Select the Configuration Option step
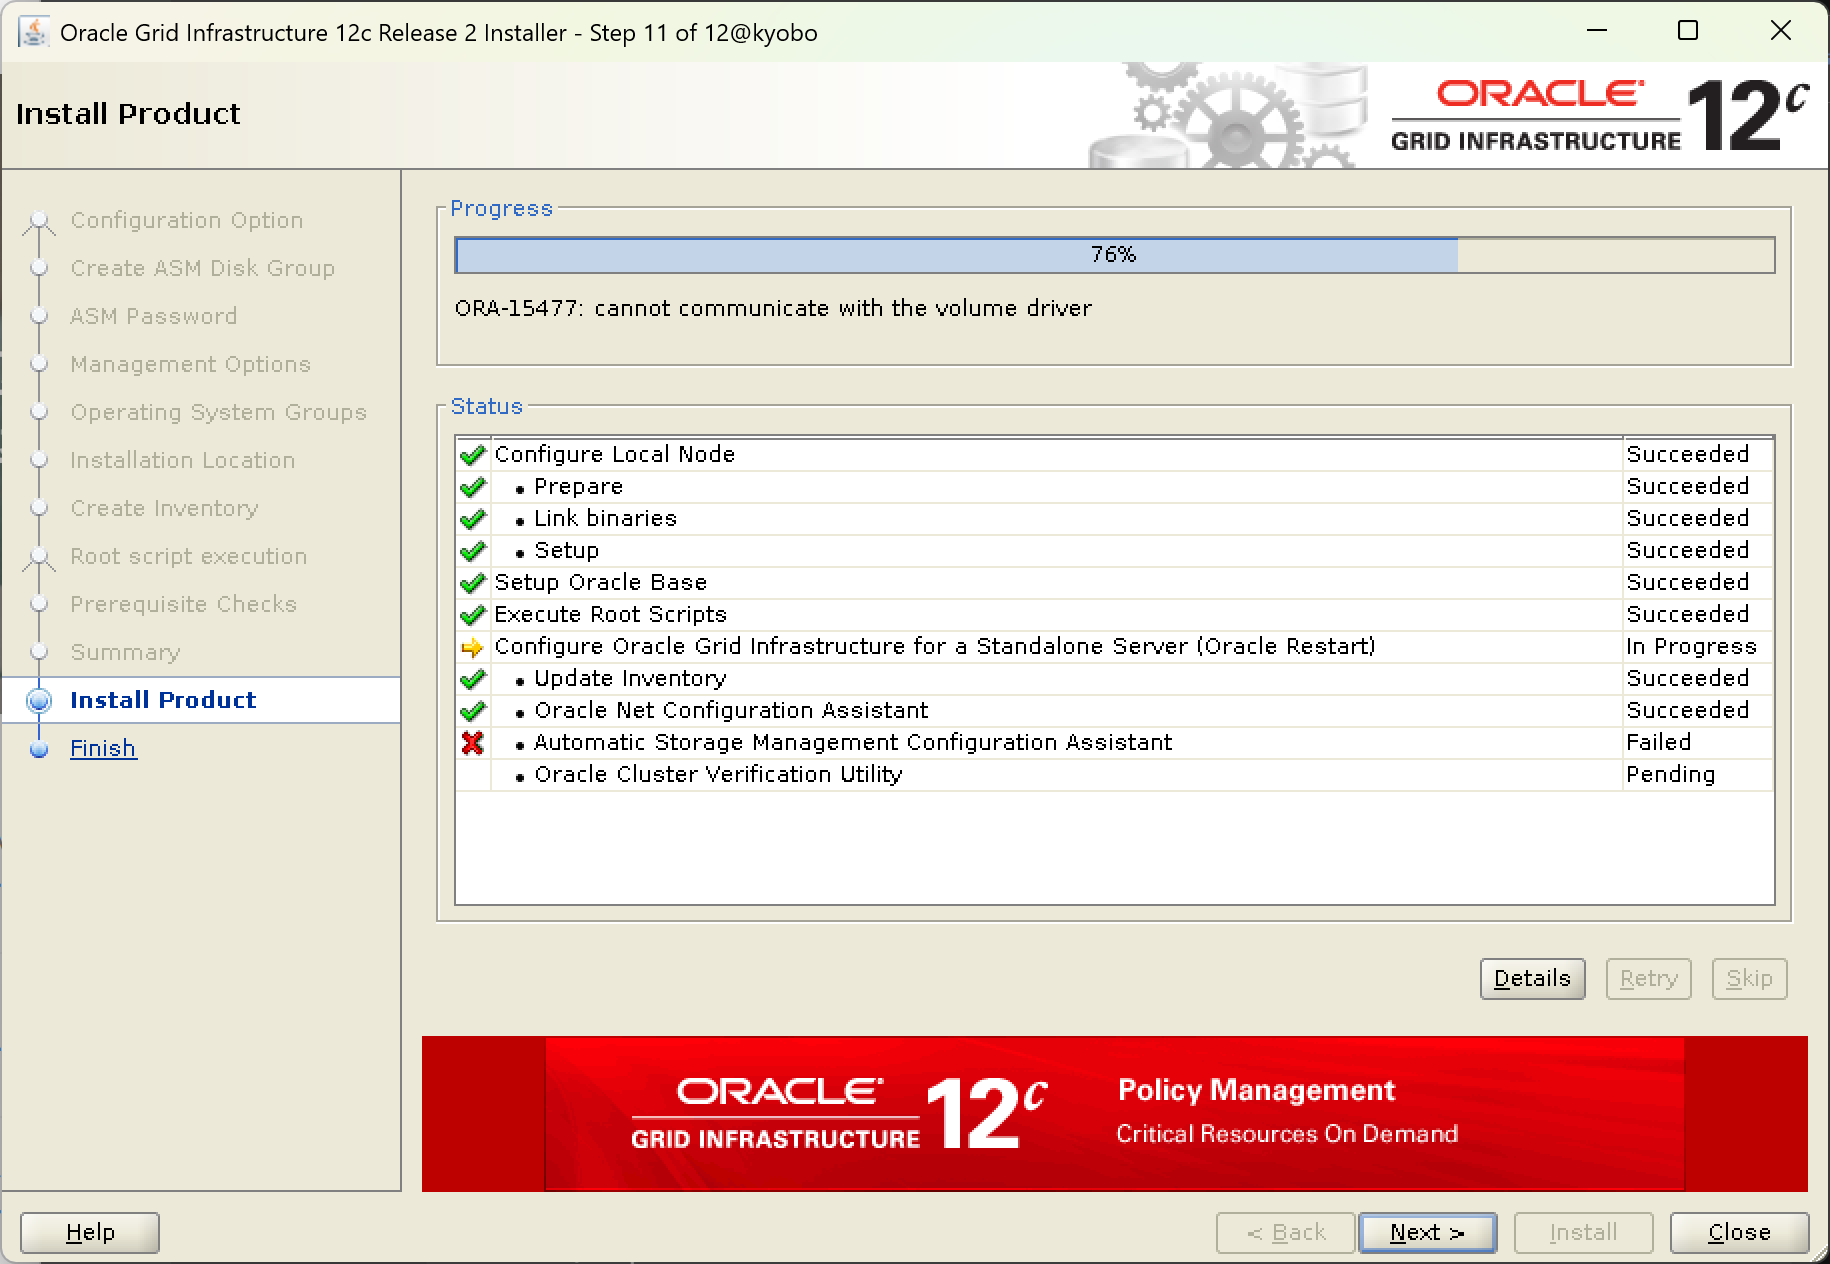The width and height of the screenshot is (1830, 1264). tap(186, 220)
